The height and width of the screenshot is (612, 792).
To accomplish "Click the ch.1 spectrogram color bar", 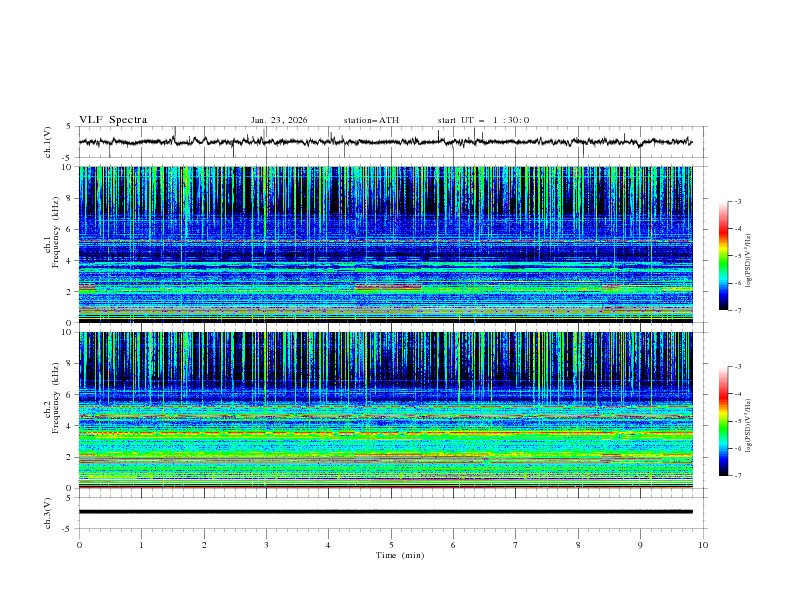I will [723, 256].
